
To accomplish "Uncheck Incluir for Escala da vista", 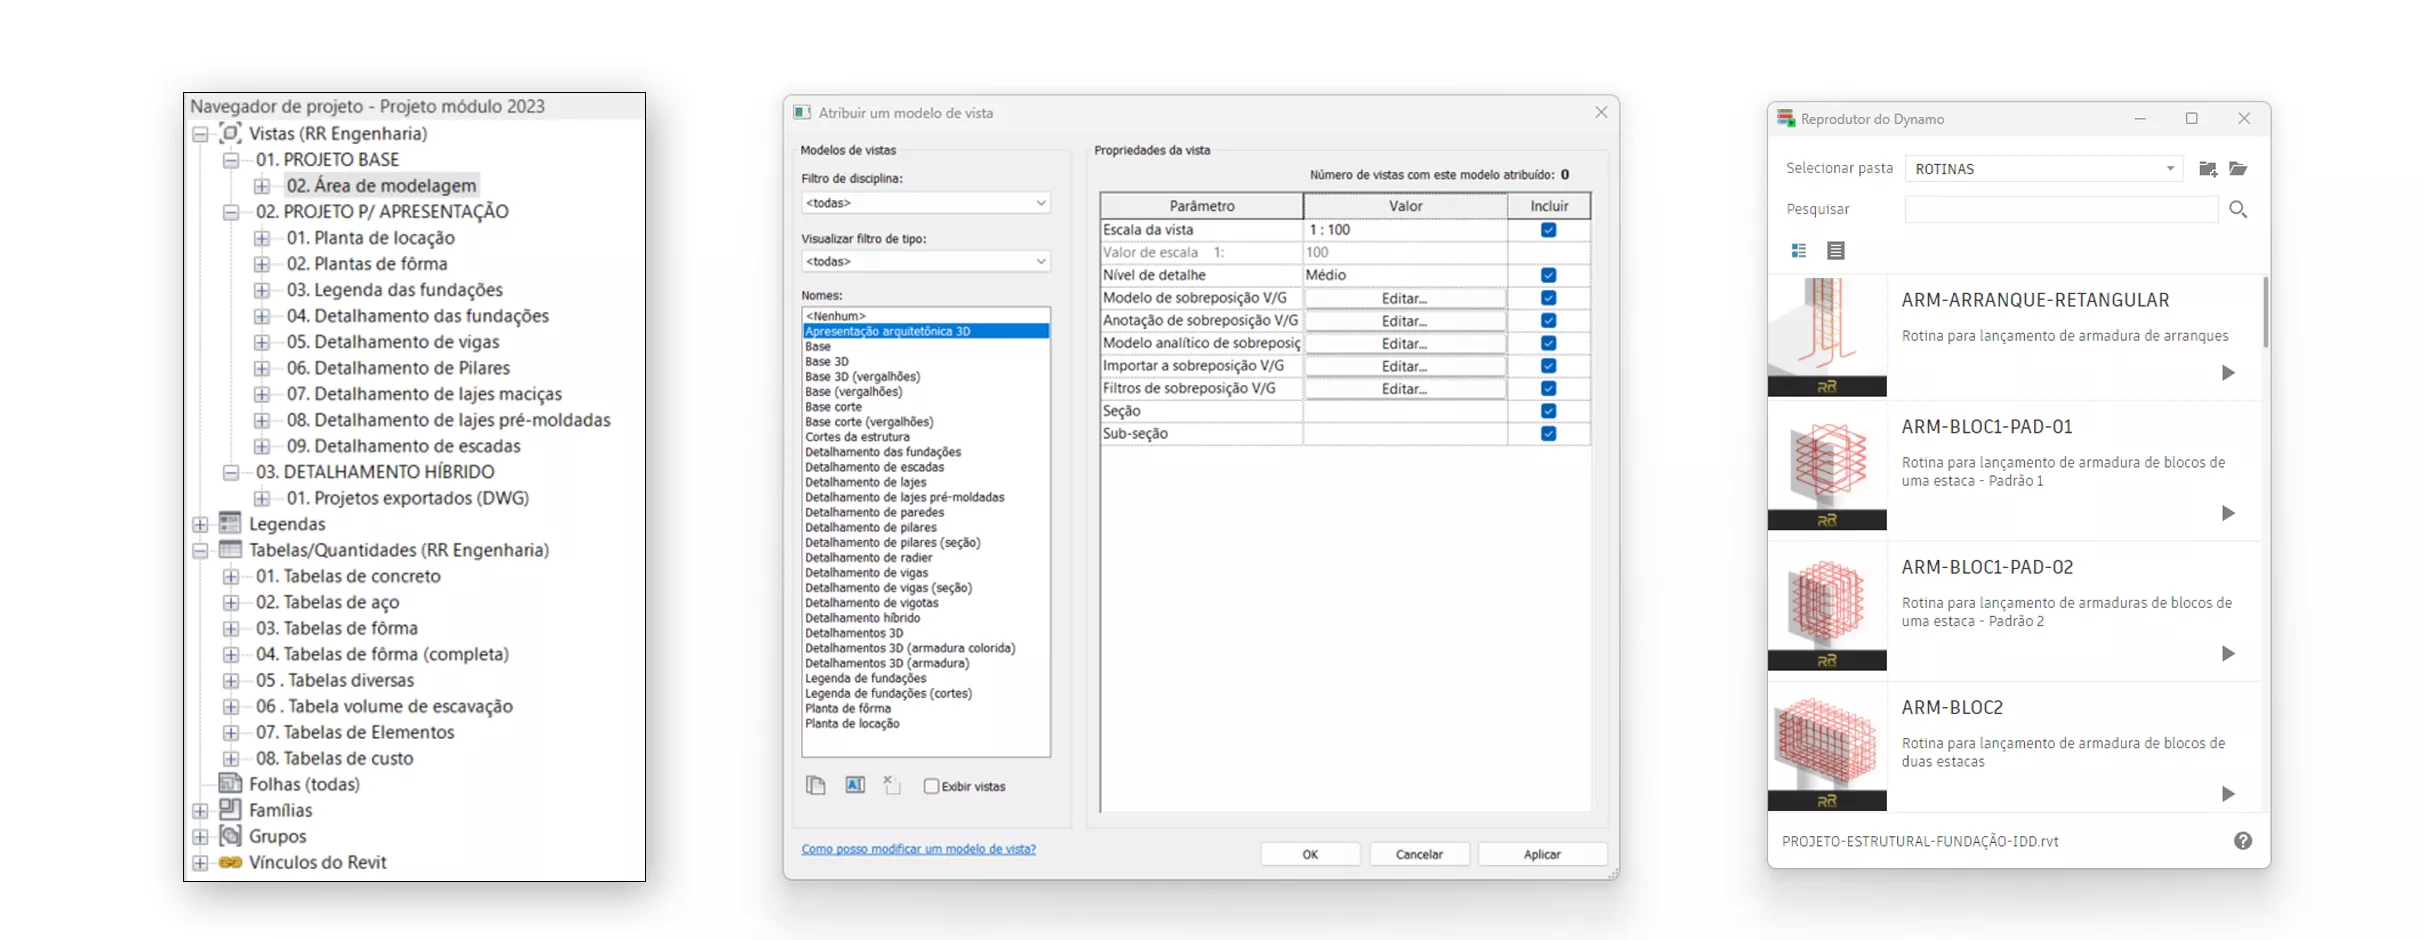I will pos(1548,229).
